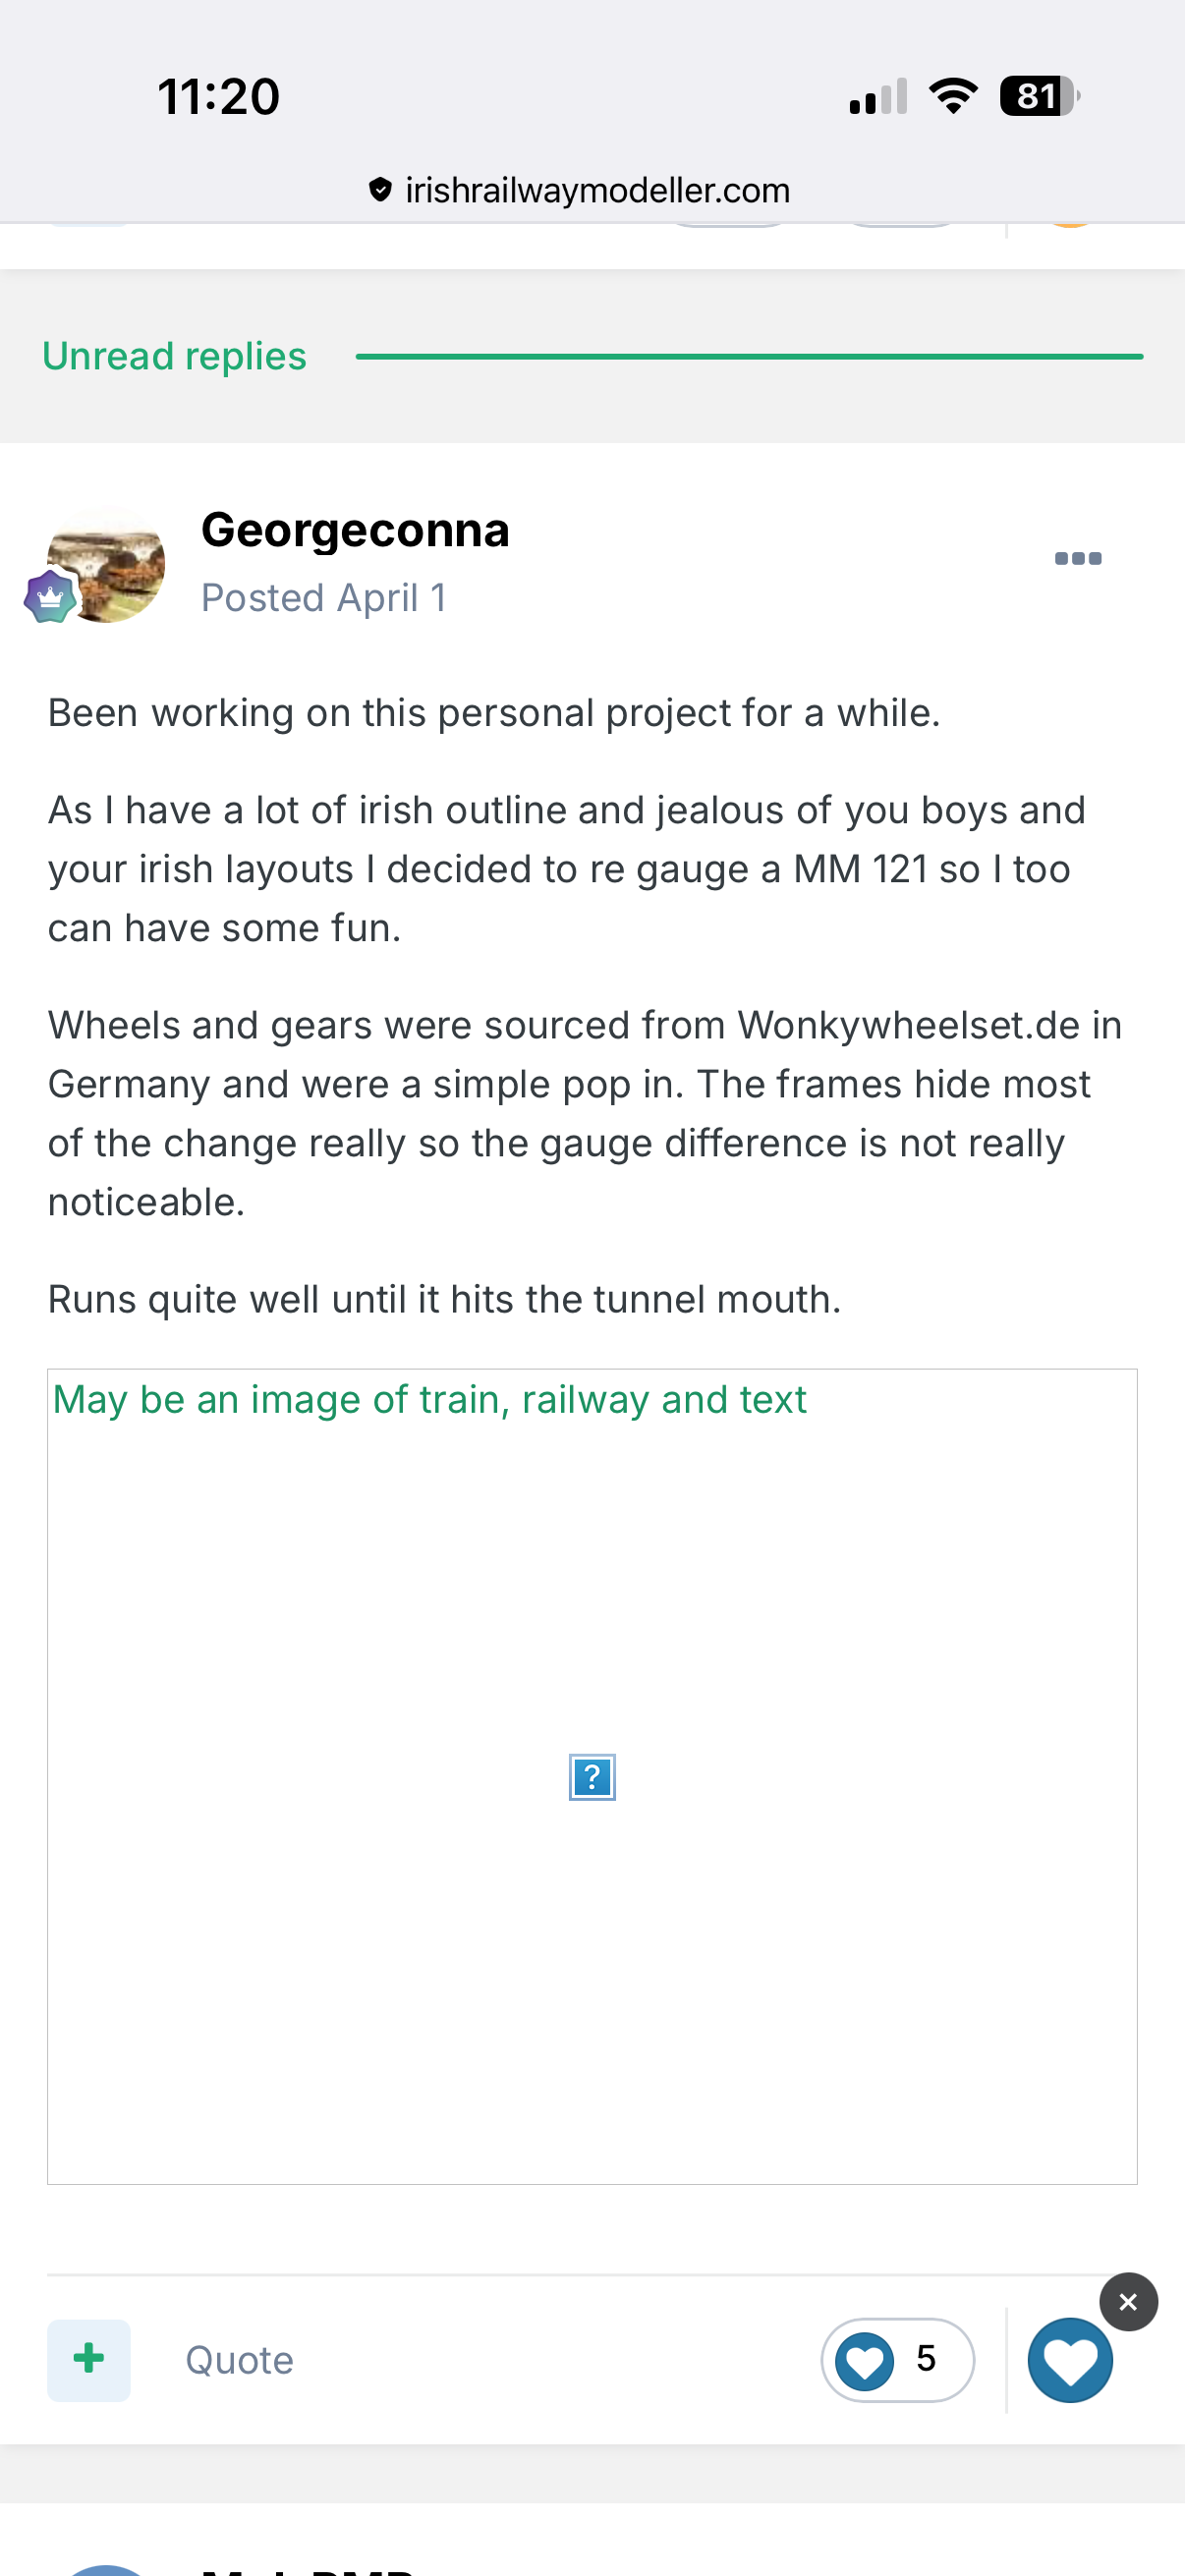Tap the shield privacy icon beside URL

click(x=380, y=189)
